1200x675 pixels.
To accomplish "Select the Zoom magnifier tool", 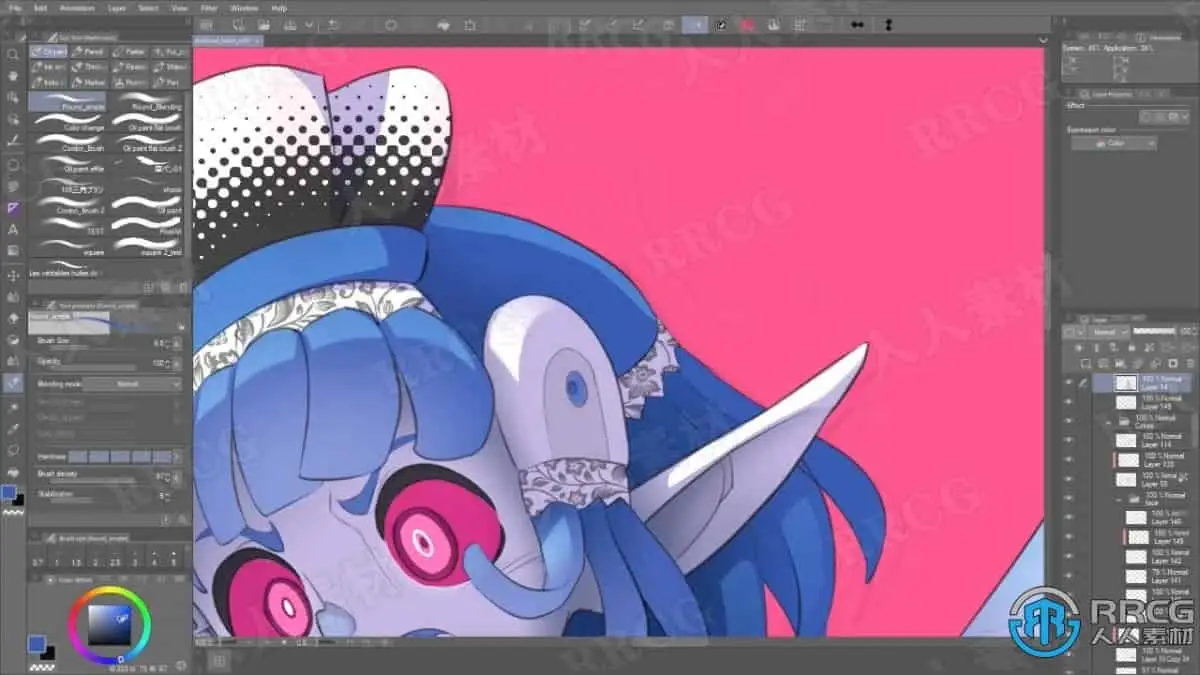I will [x=13, y=54].
